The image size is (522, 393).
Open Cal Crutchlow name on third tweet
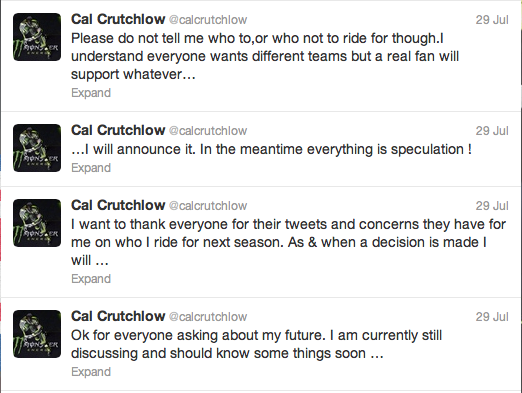point(118,205)
